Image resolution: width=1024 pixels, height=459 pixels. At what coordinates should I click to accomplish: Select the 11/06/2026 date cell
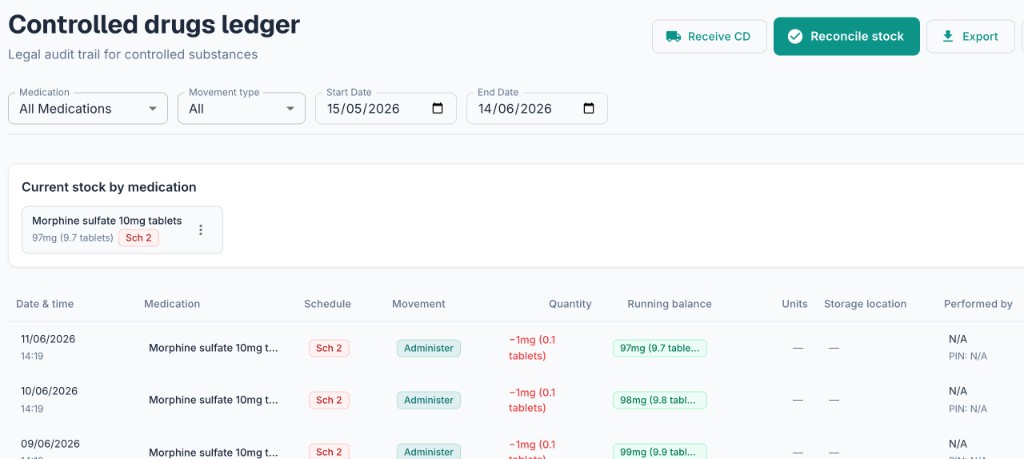pos(48,347)
